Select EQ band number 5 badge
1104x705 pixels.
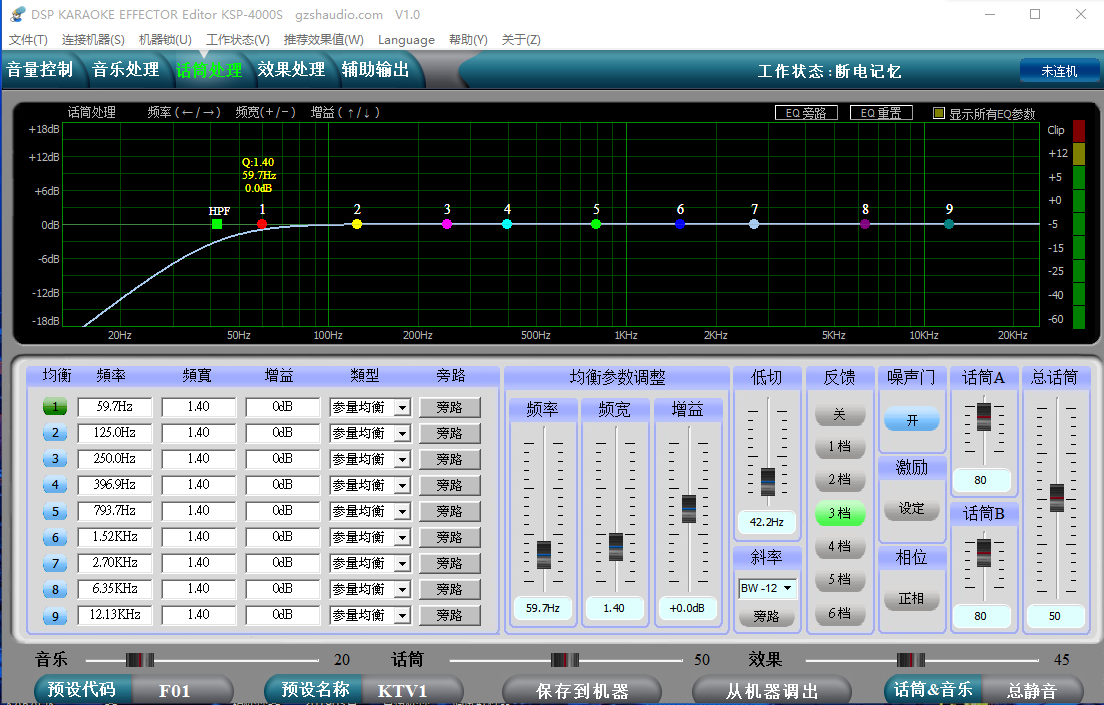(x=55, y=511)
